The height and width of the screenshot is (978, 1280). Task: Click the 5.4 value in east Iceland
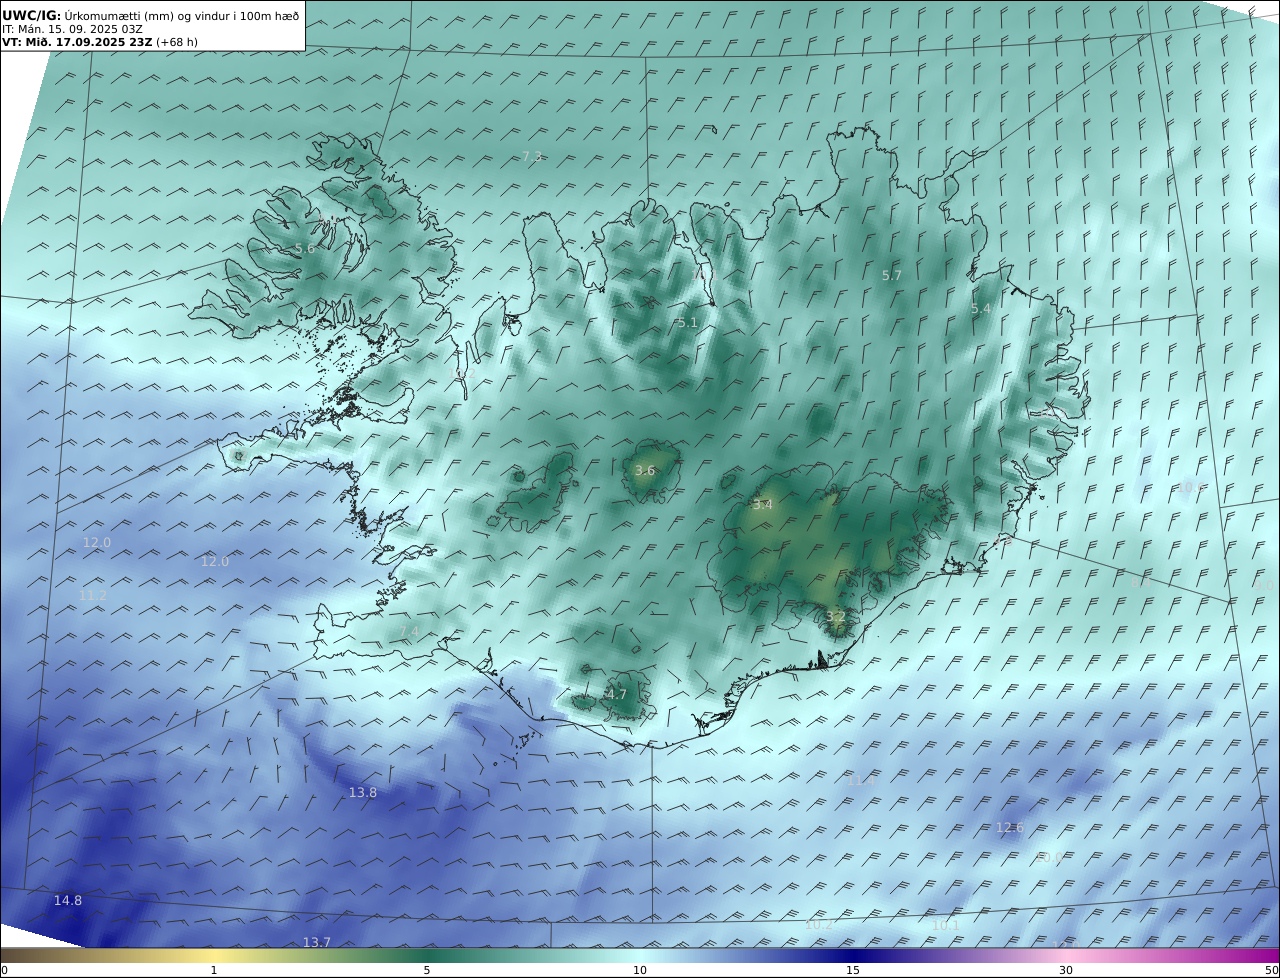click(x=981, y=309)
